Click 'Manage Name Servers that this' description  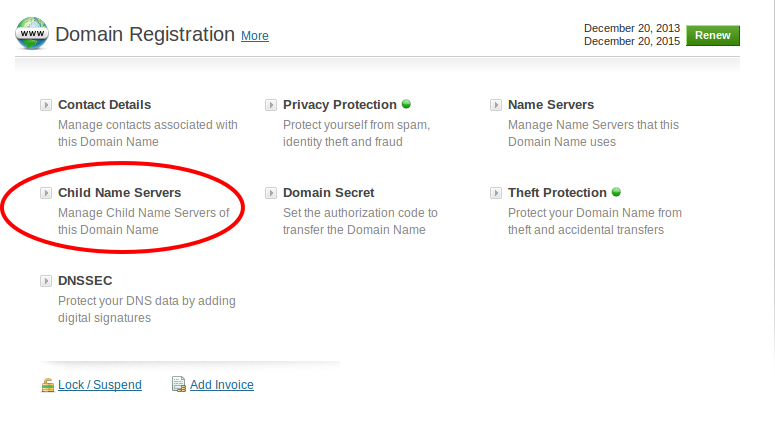pyautogui.click(x=593, y=125)
